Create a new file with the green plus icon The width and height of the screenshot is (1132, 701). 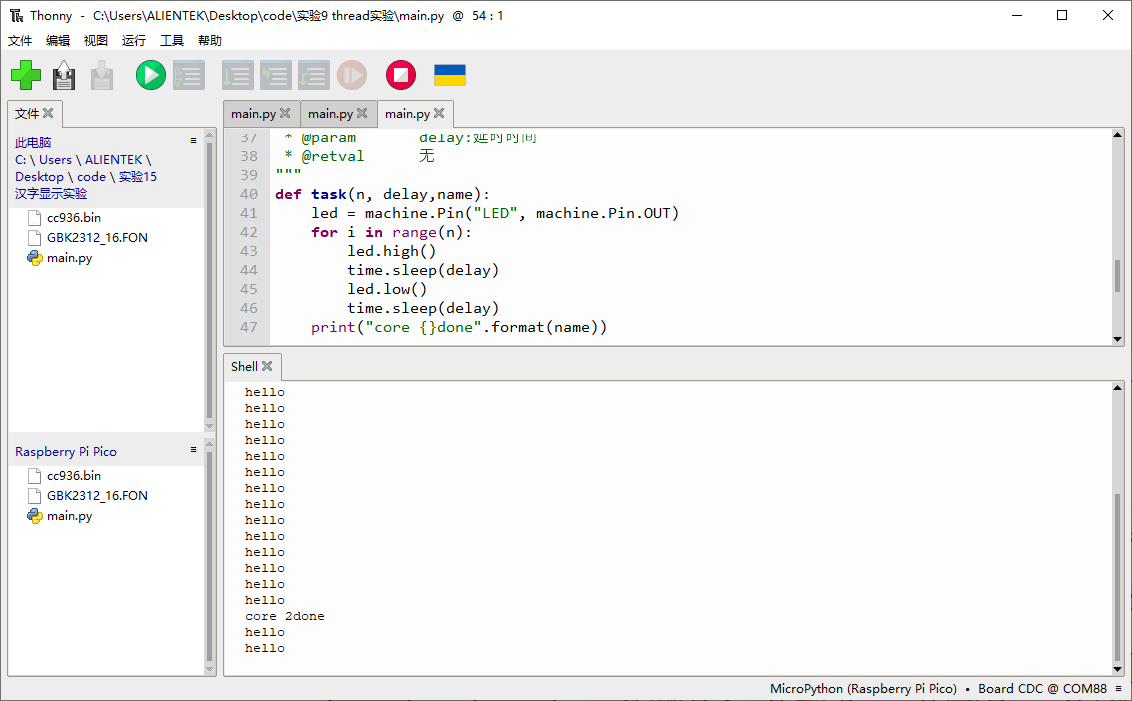(26, 75)
